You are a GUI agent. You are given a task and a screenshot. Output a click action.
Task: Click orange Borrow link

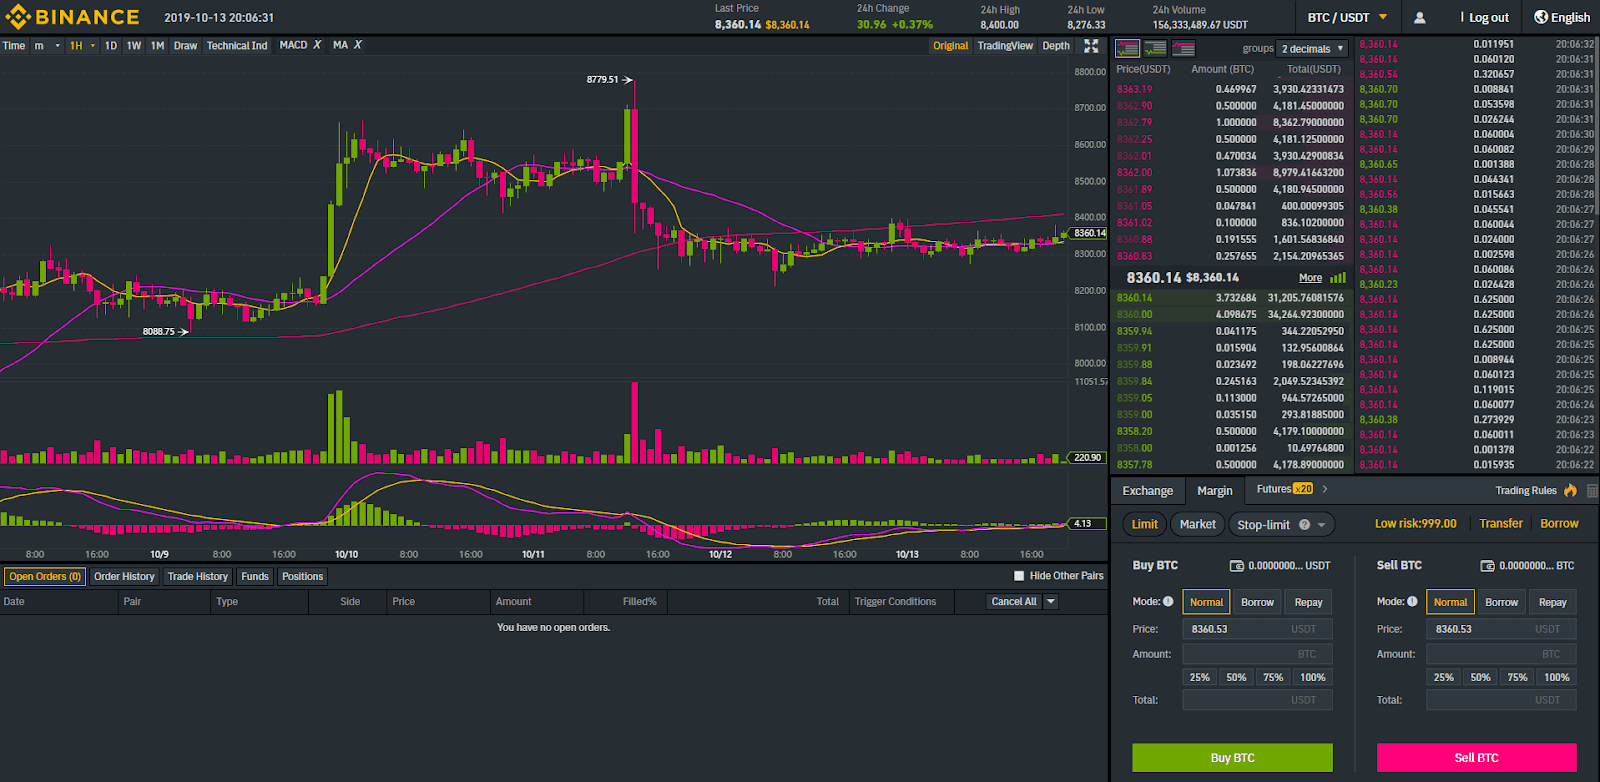[x=1559, y=523]
